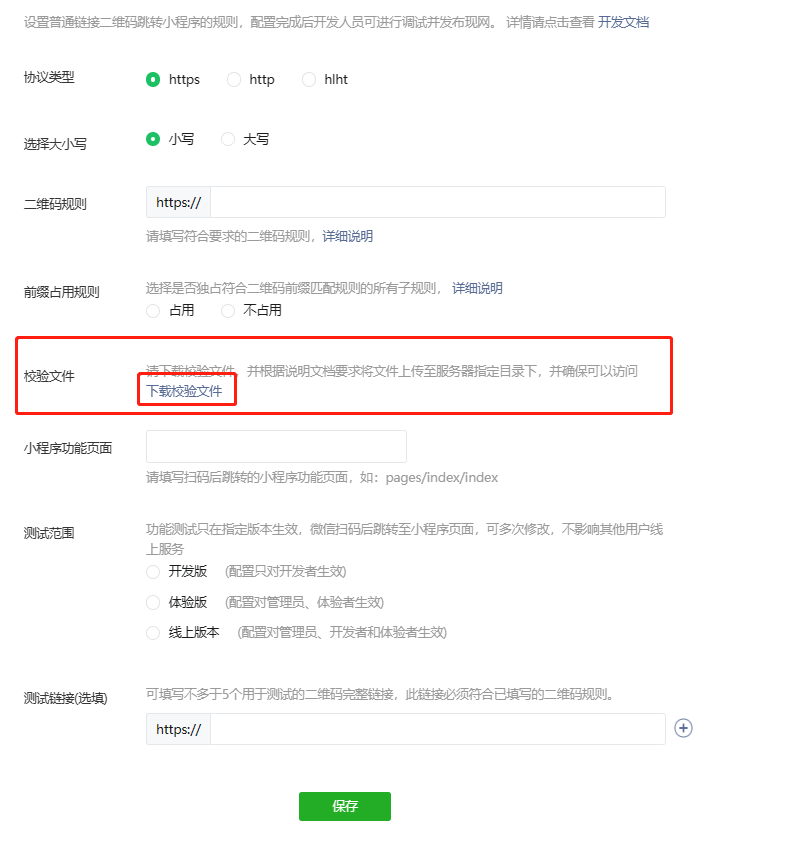Click the 小程序功能页面 label
Viewport: 804px width, 842px height.
tap(68, 448)
